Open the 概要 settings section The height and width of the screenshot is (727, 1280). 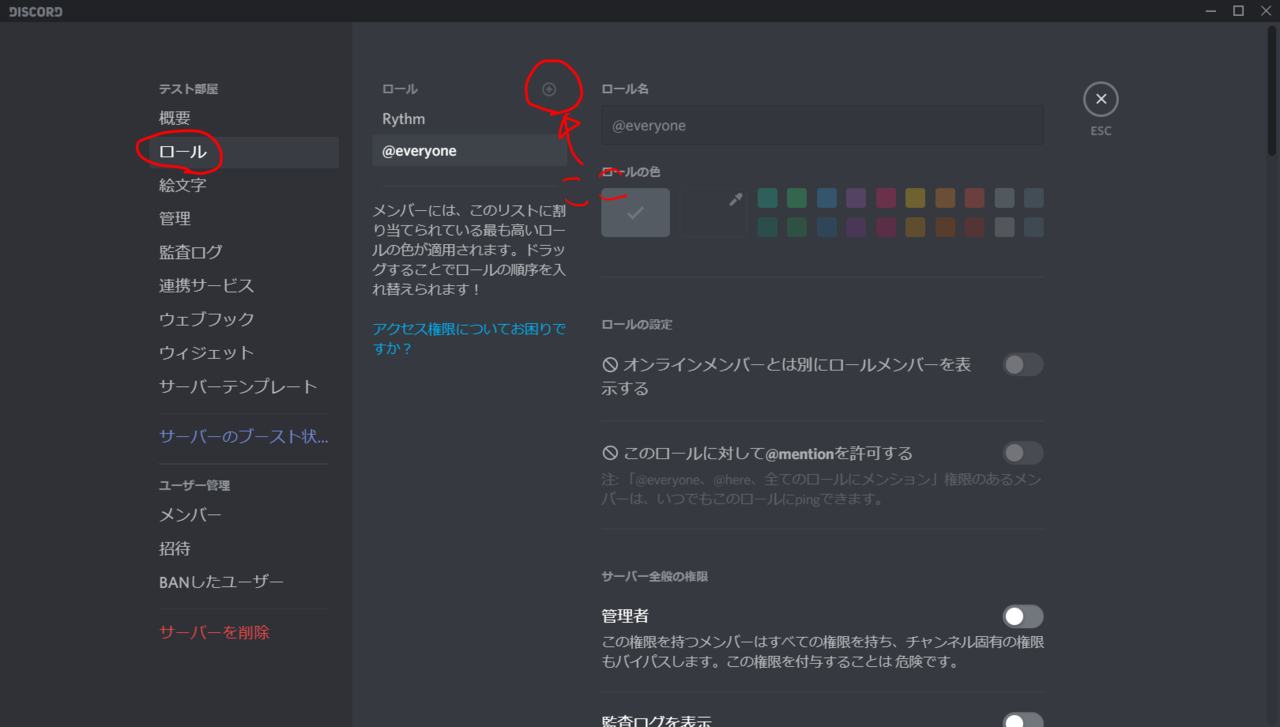click(x=174, y=116)
